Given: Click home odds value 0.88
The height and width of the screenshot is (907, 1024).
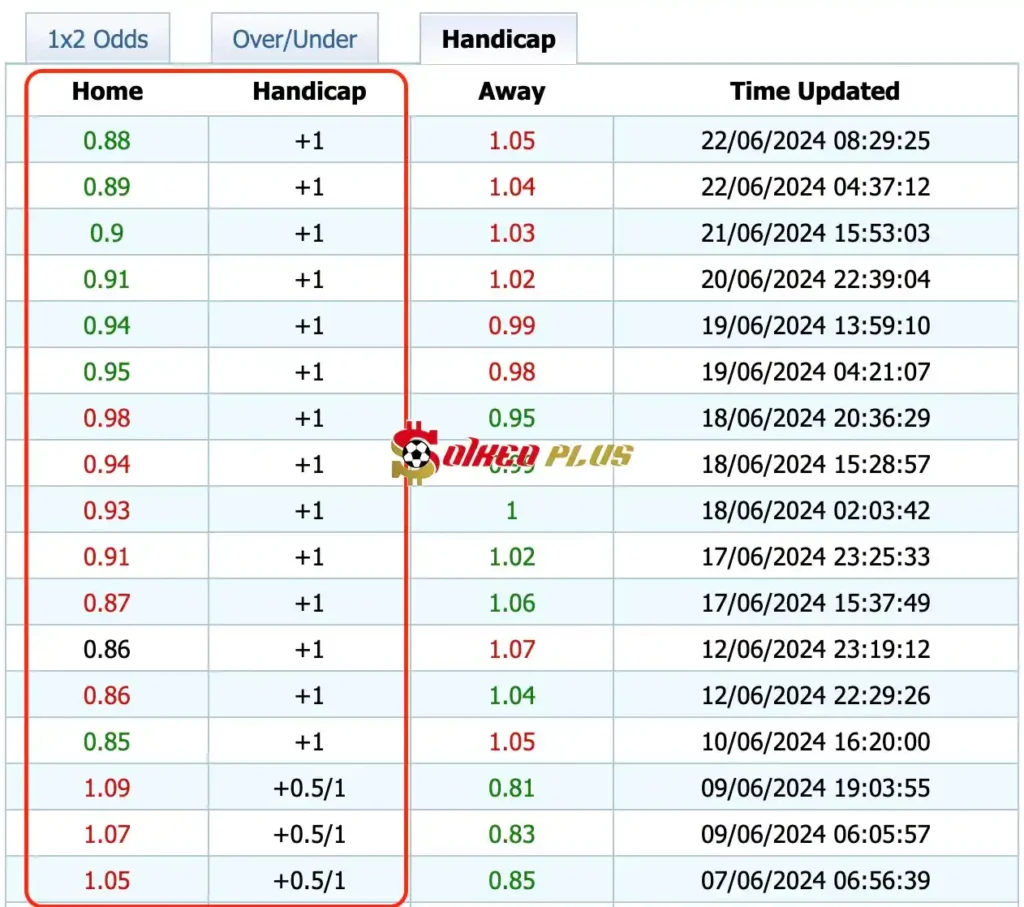Looking at the screenshot, I should (107, 141).
